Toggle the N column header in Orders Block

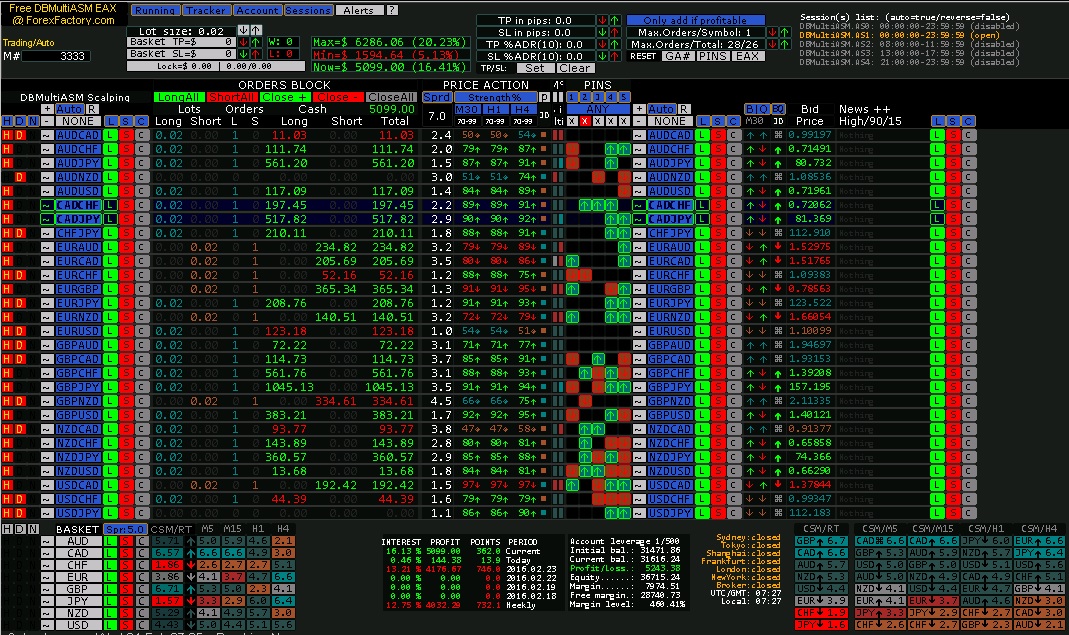tap(33, 121)
